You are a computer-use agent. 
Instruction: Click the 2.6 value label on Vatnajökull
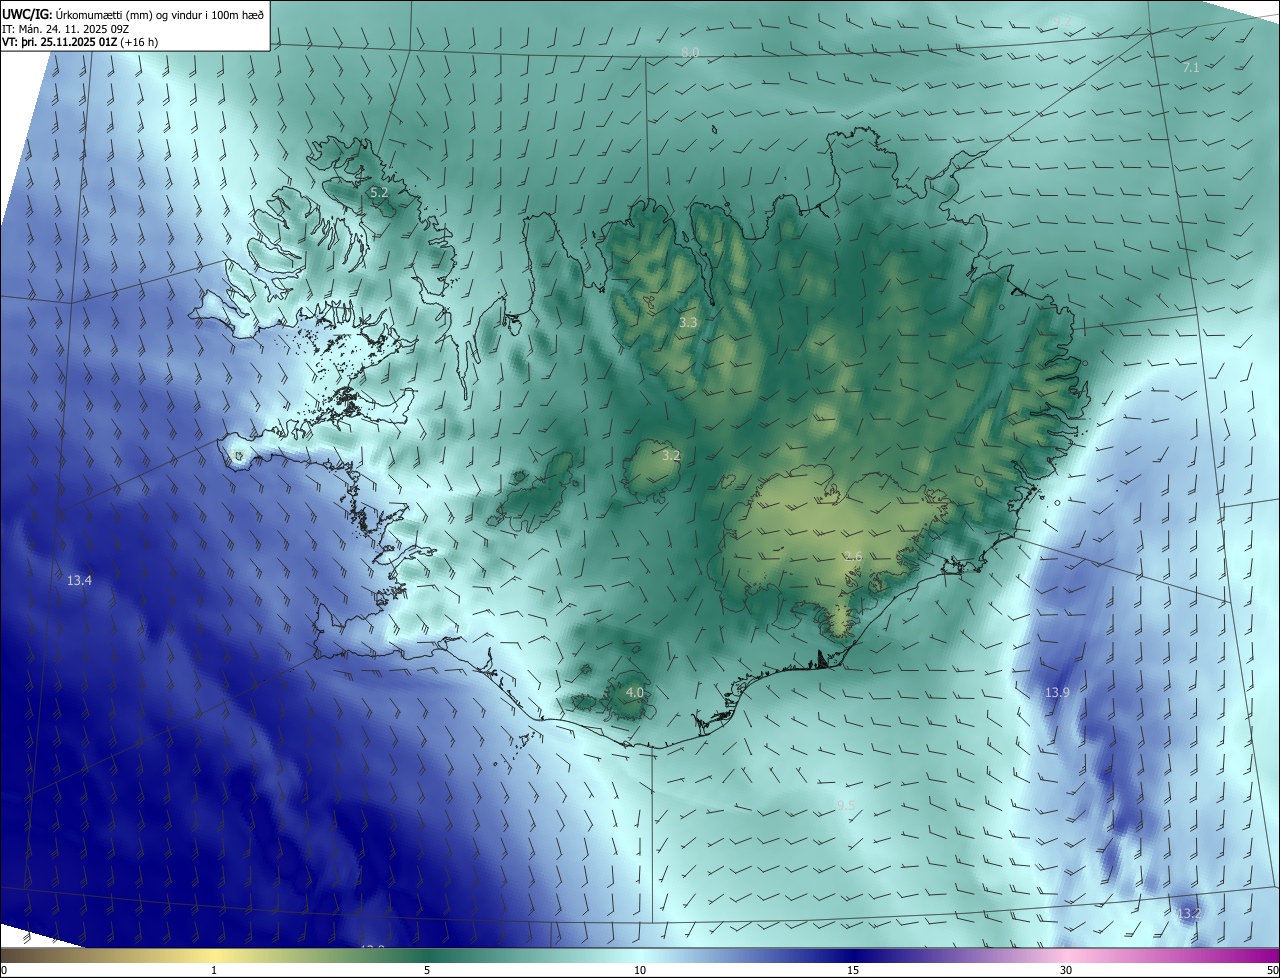click(853, 556)
